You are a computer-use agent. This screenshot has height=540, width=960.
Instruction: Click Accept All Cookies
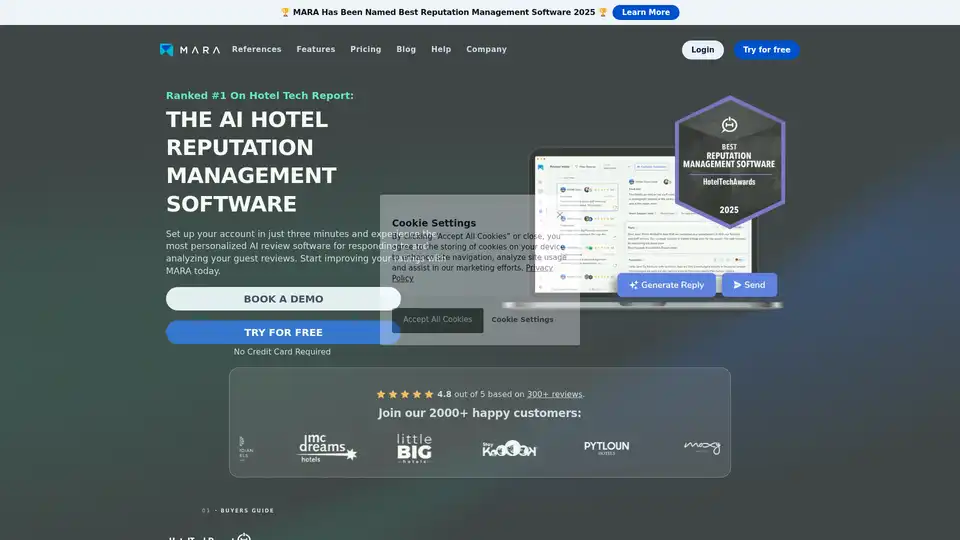(437, 320)
